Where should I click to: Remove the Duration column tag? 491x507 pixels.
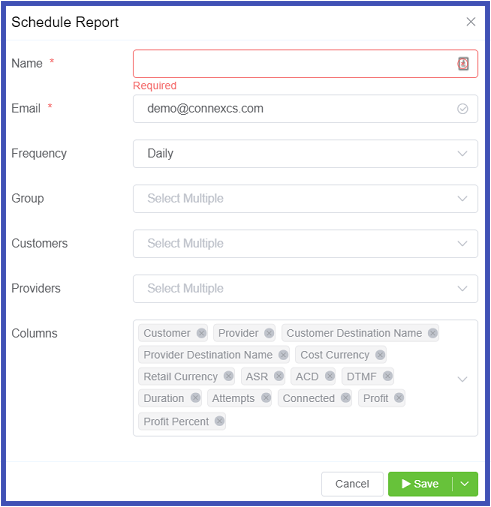click(x=195, y=398)
